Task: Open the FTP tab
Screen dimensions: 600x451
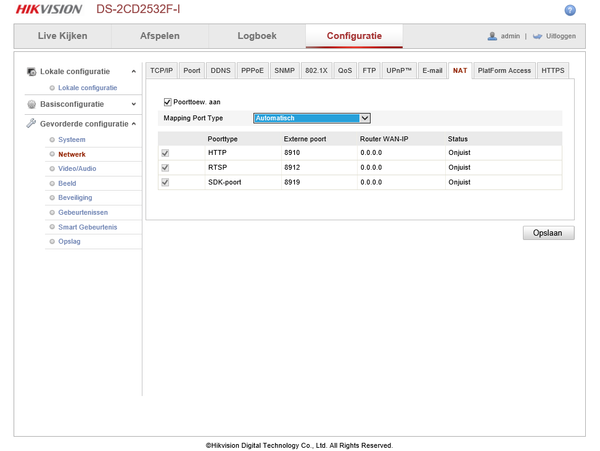Action: click(x=369, y=71)
